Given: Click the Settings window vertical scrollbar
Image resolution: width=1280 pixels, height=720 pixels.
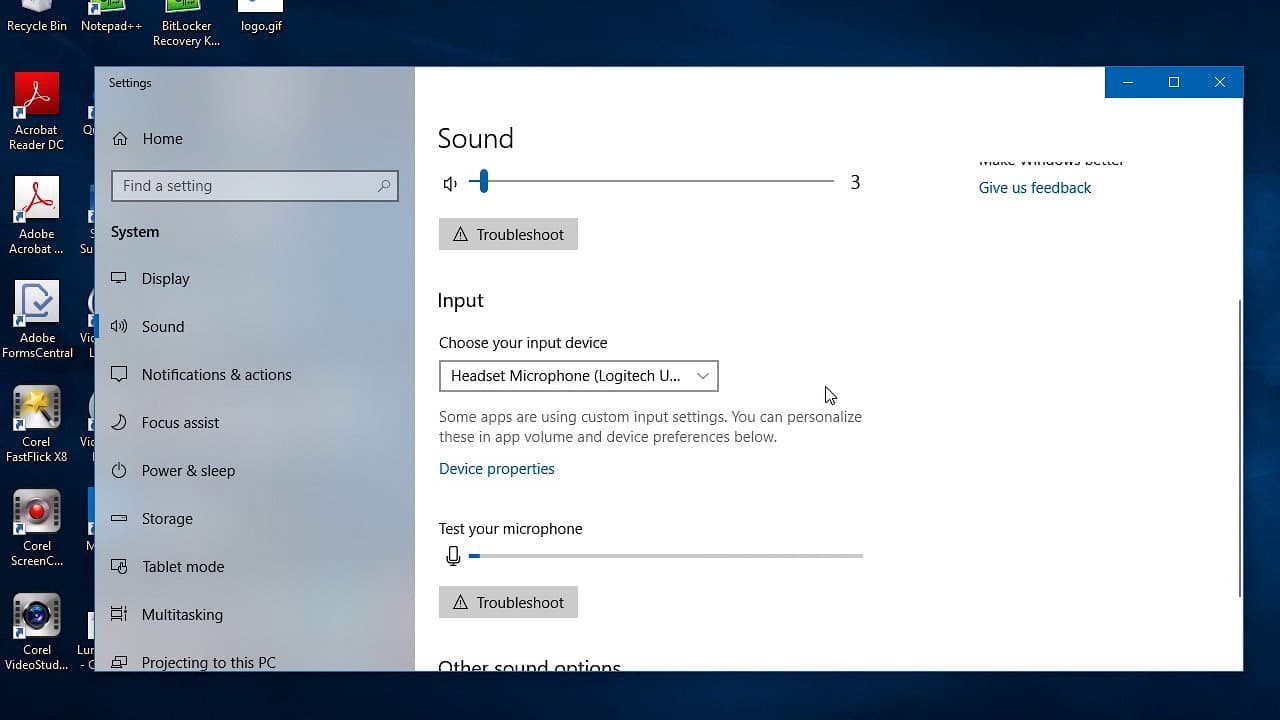Looking at the screenshot, I should coord(1239,448).
